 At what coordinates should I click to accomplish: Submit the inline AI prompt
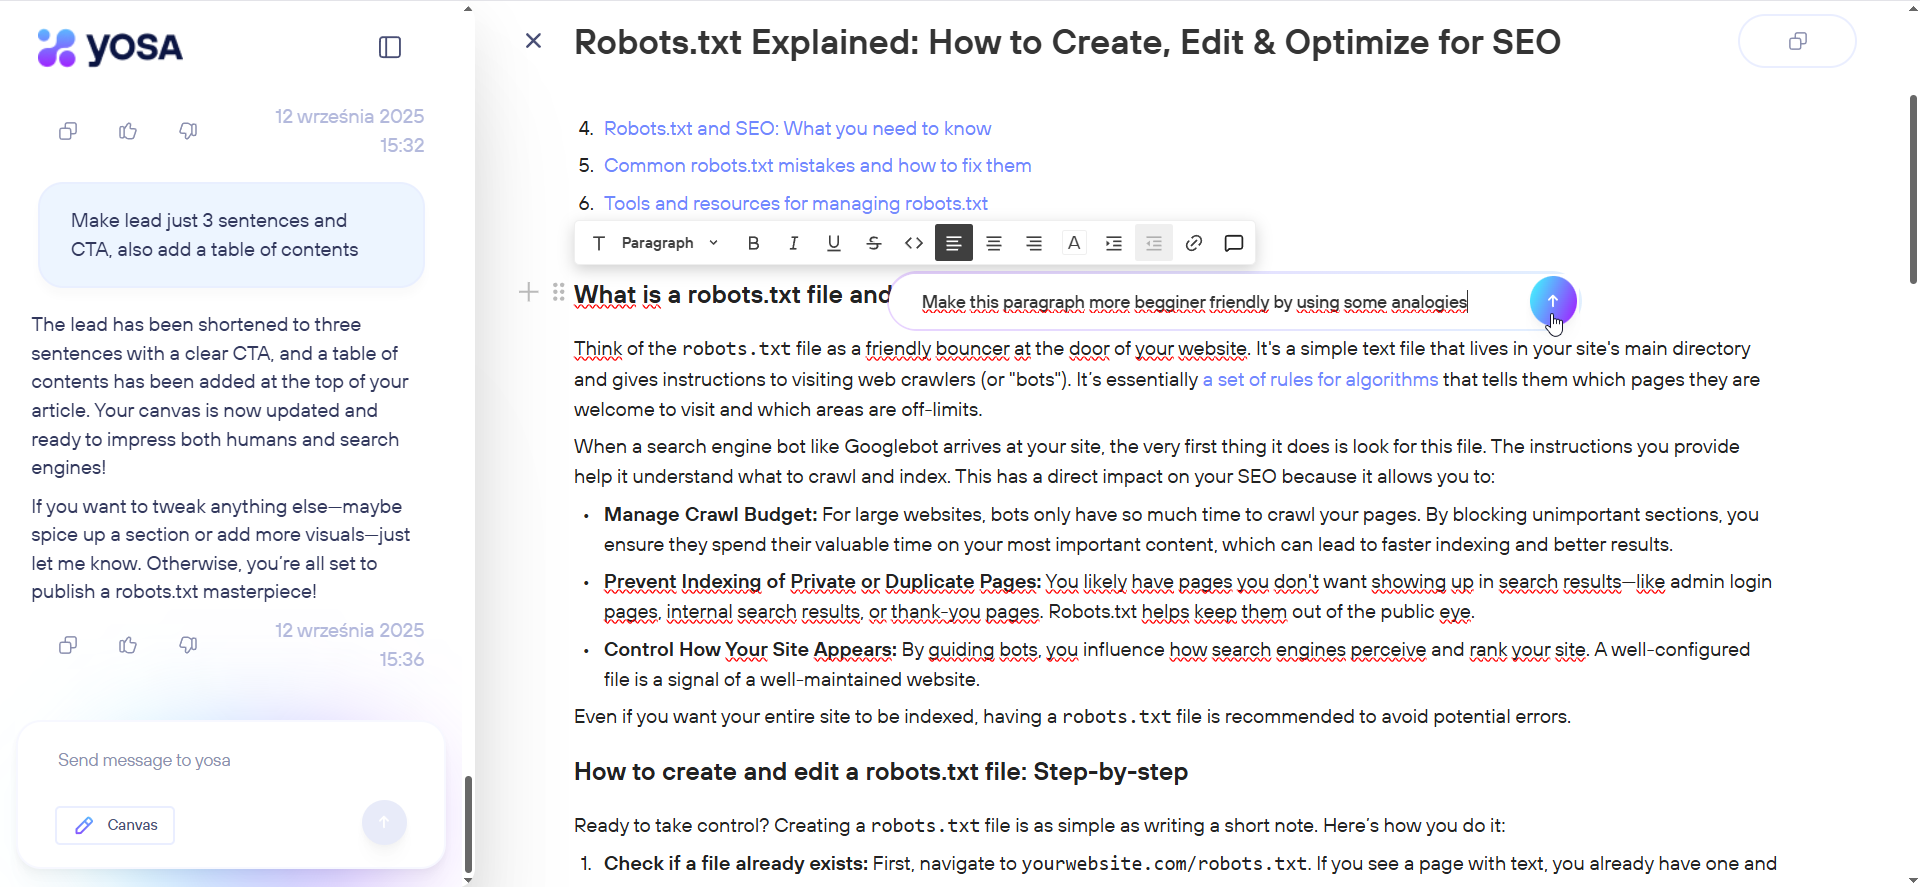1552,301
